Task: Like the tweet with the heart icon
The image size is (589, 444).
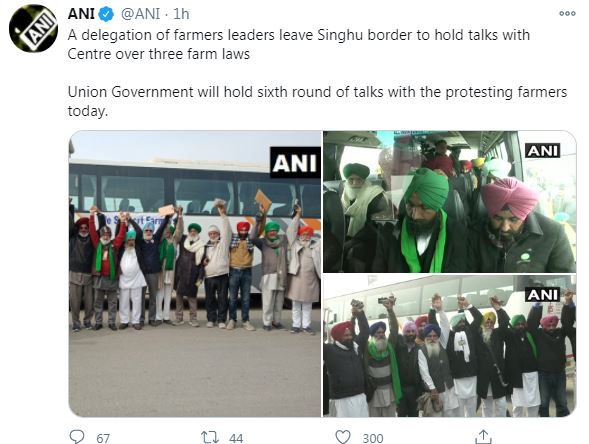Action: coord(343,437)
